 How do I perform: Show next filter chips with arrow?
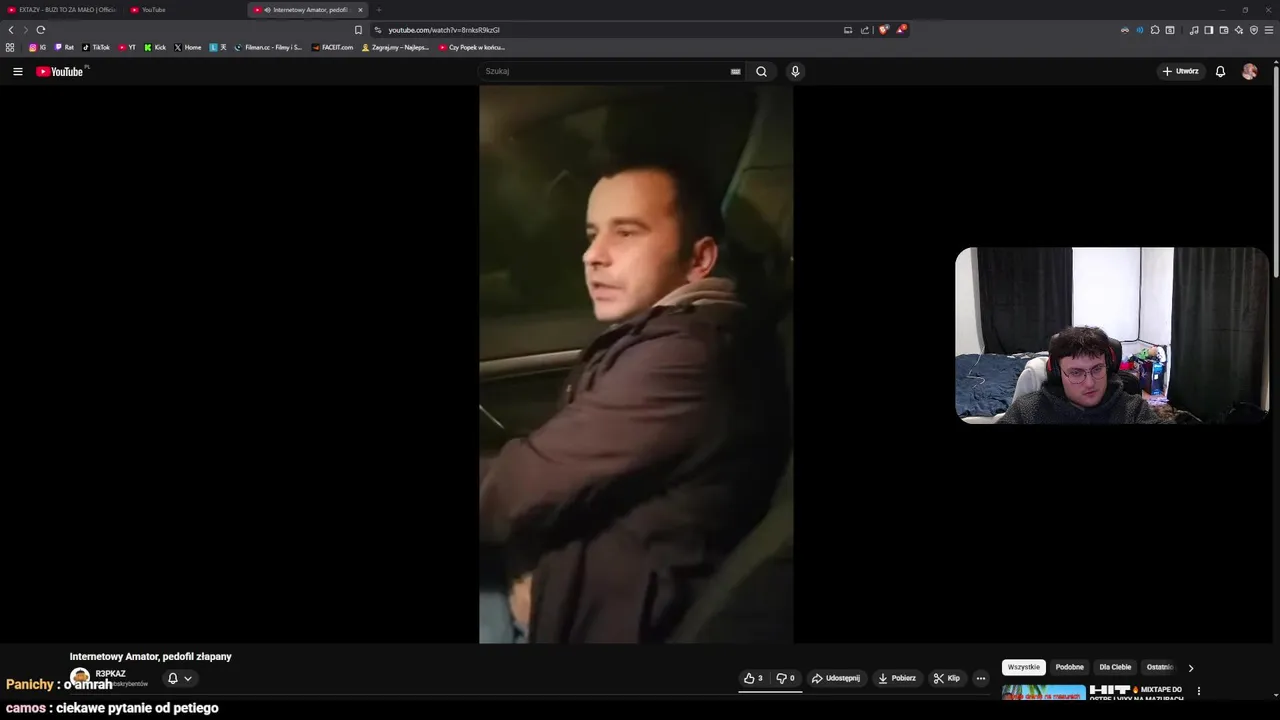pyautogui.click(x=1190, y=667)
